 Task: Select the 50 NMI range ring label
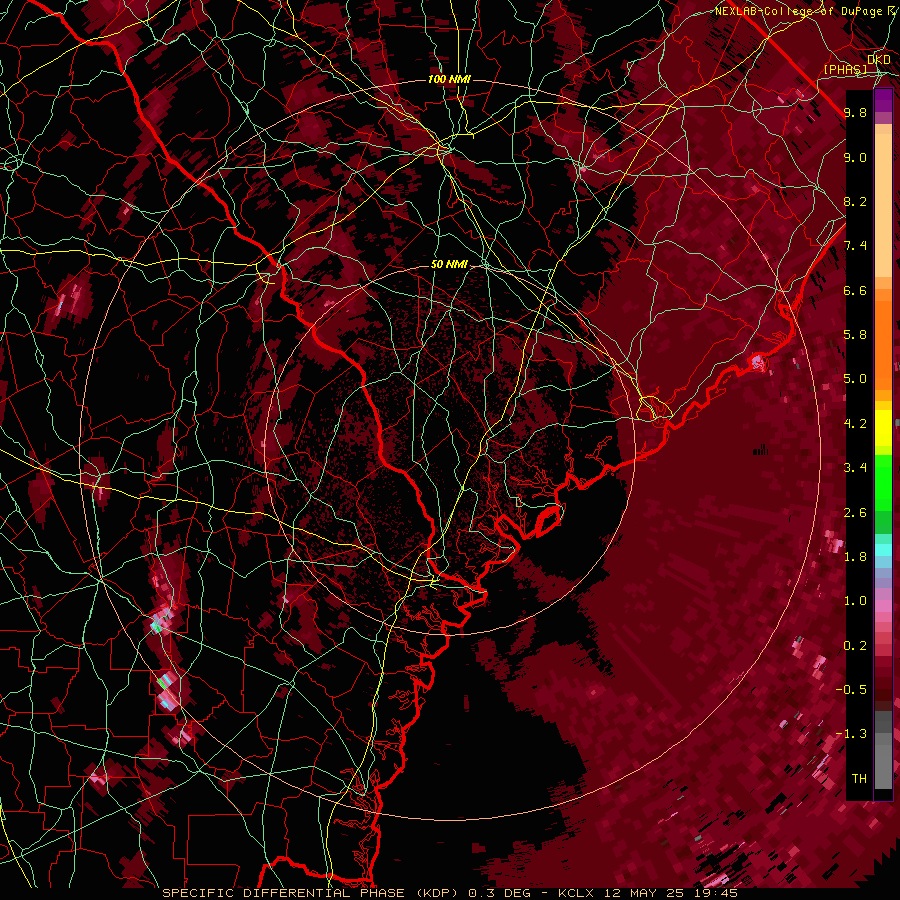coord(449,264)
